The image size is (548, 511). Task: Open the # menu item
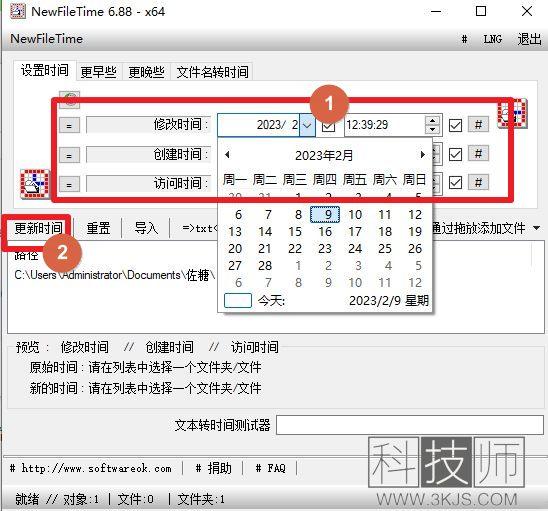coord(464,39)
